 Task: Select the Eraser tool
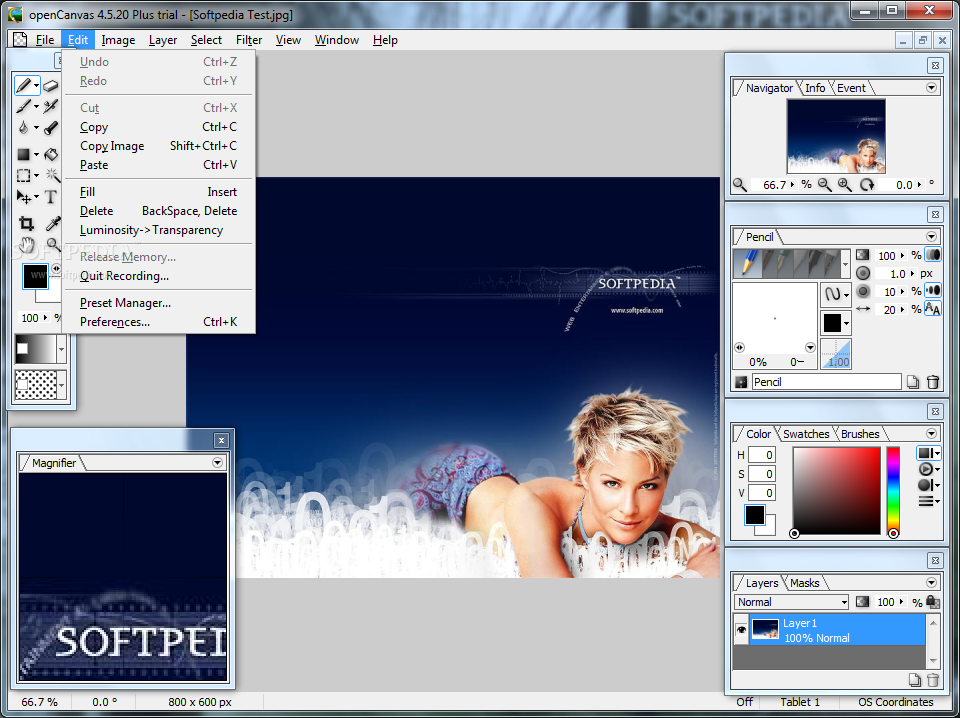(x=51, y=86)
